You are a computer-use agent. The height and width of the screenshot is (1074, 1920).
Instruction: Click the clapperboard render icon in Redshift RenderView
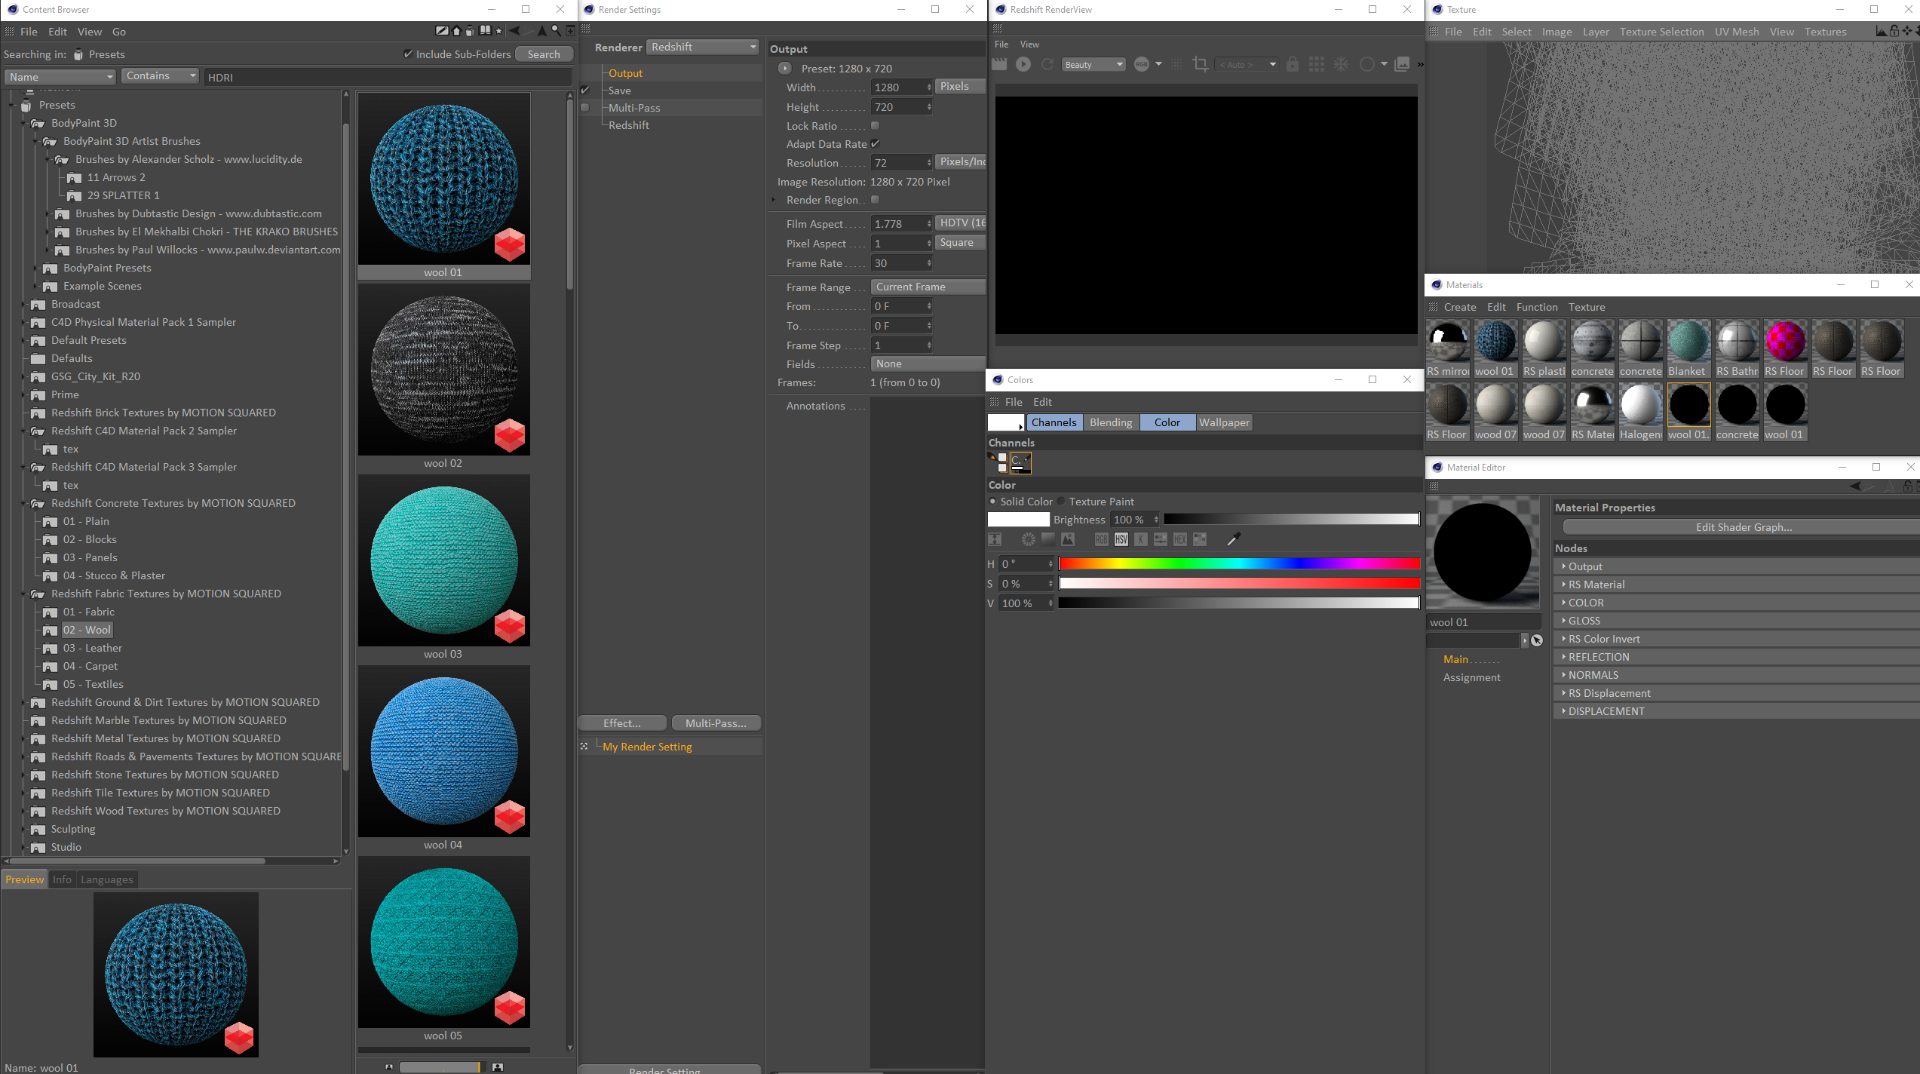click(999, 64)
